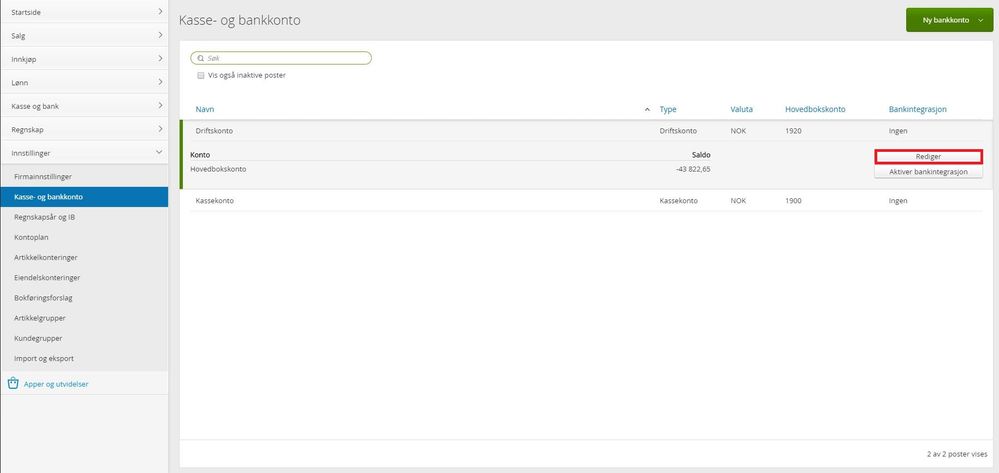Expand the Kasse og bank sidebar section
The image size is (999, 473).
tap(84, 106)
